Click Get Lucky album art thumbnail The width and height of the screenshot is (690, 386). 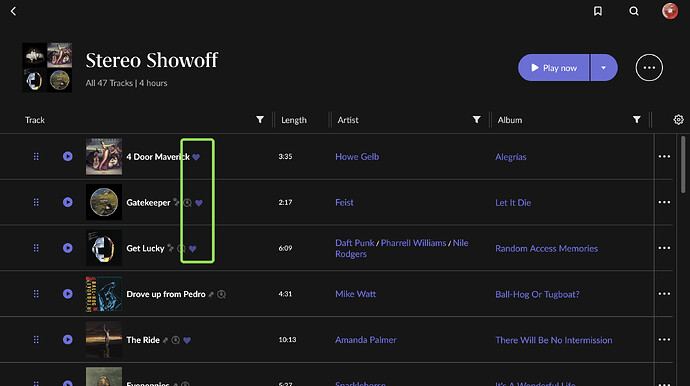click(x=104, y=248)
